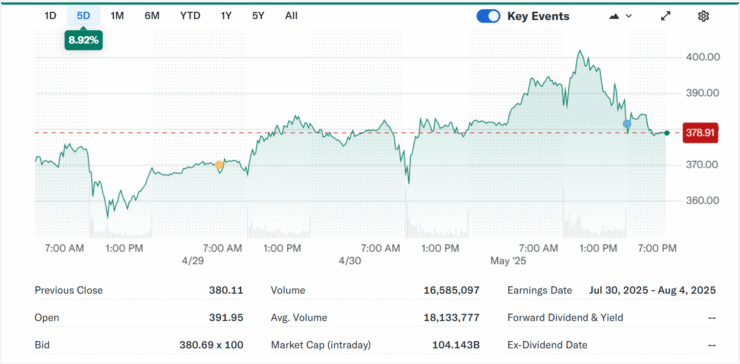
Task: Click the 4/30 date label
Action: pyautogui.click(x=349, y=261)
